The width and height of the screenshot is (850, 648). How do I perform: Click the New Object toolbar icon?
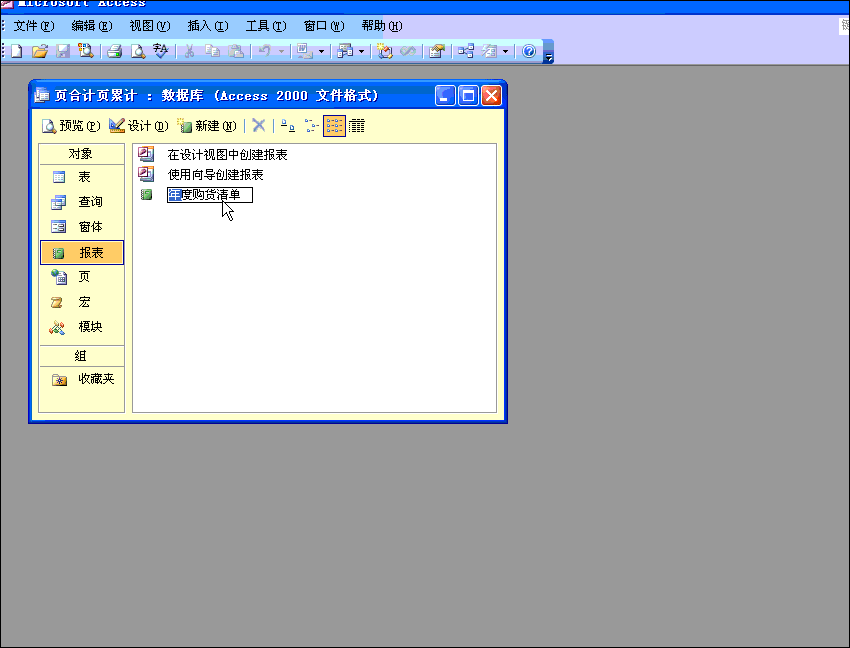(490, 52)
